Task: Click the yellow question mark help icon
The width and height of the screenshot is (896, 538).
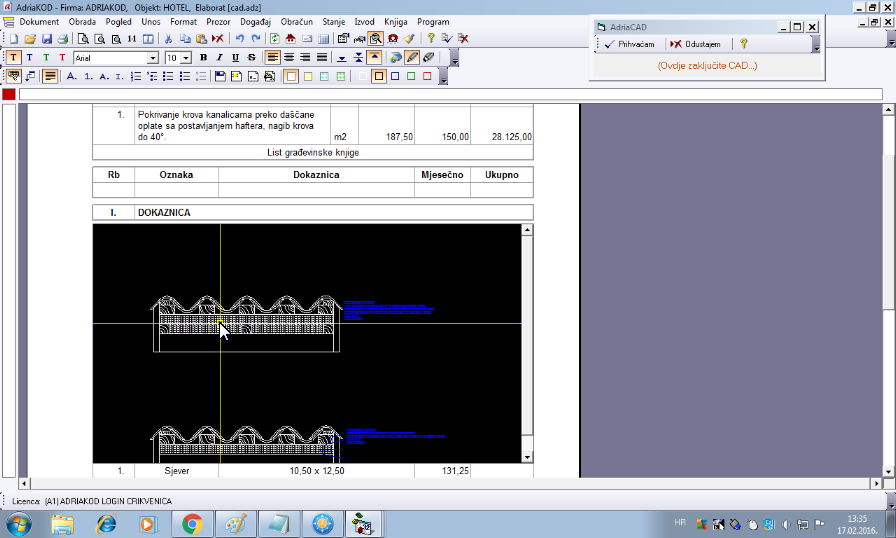Action: [x=431, y=39]
